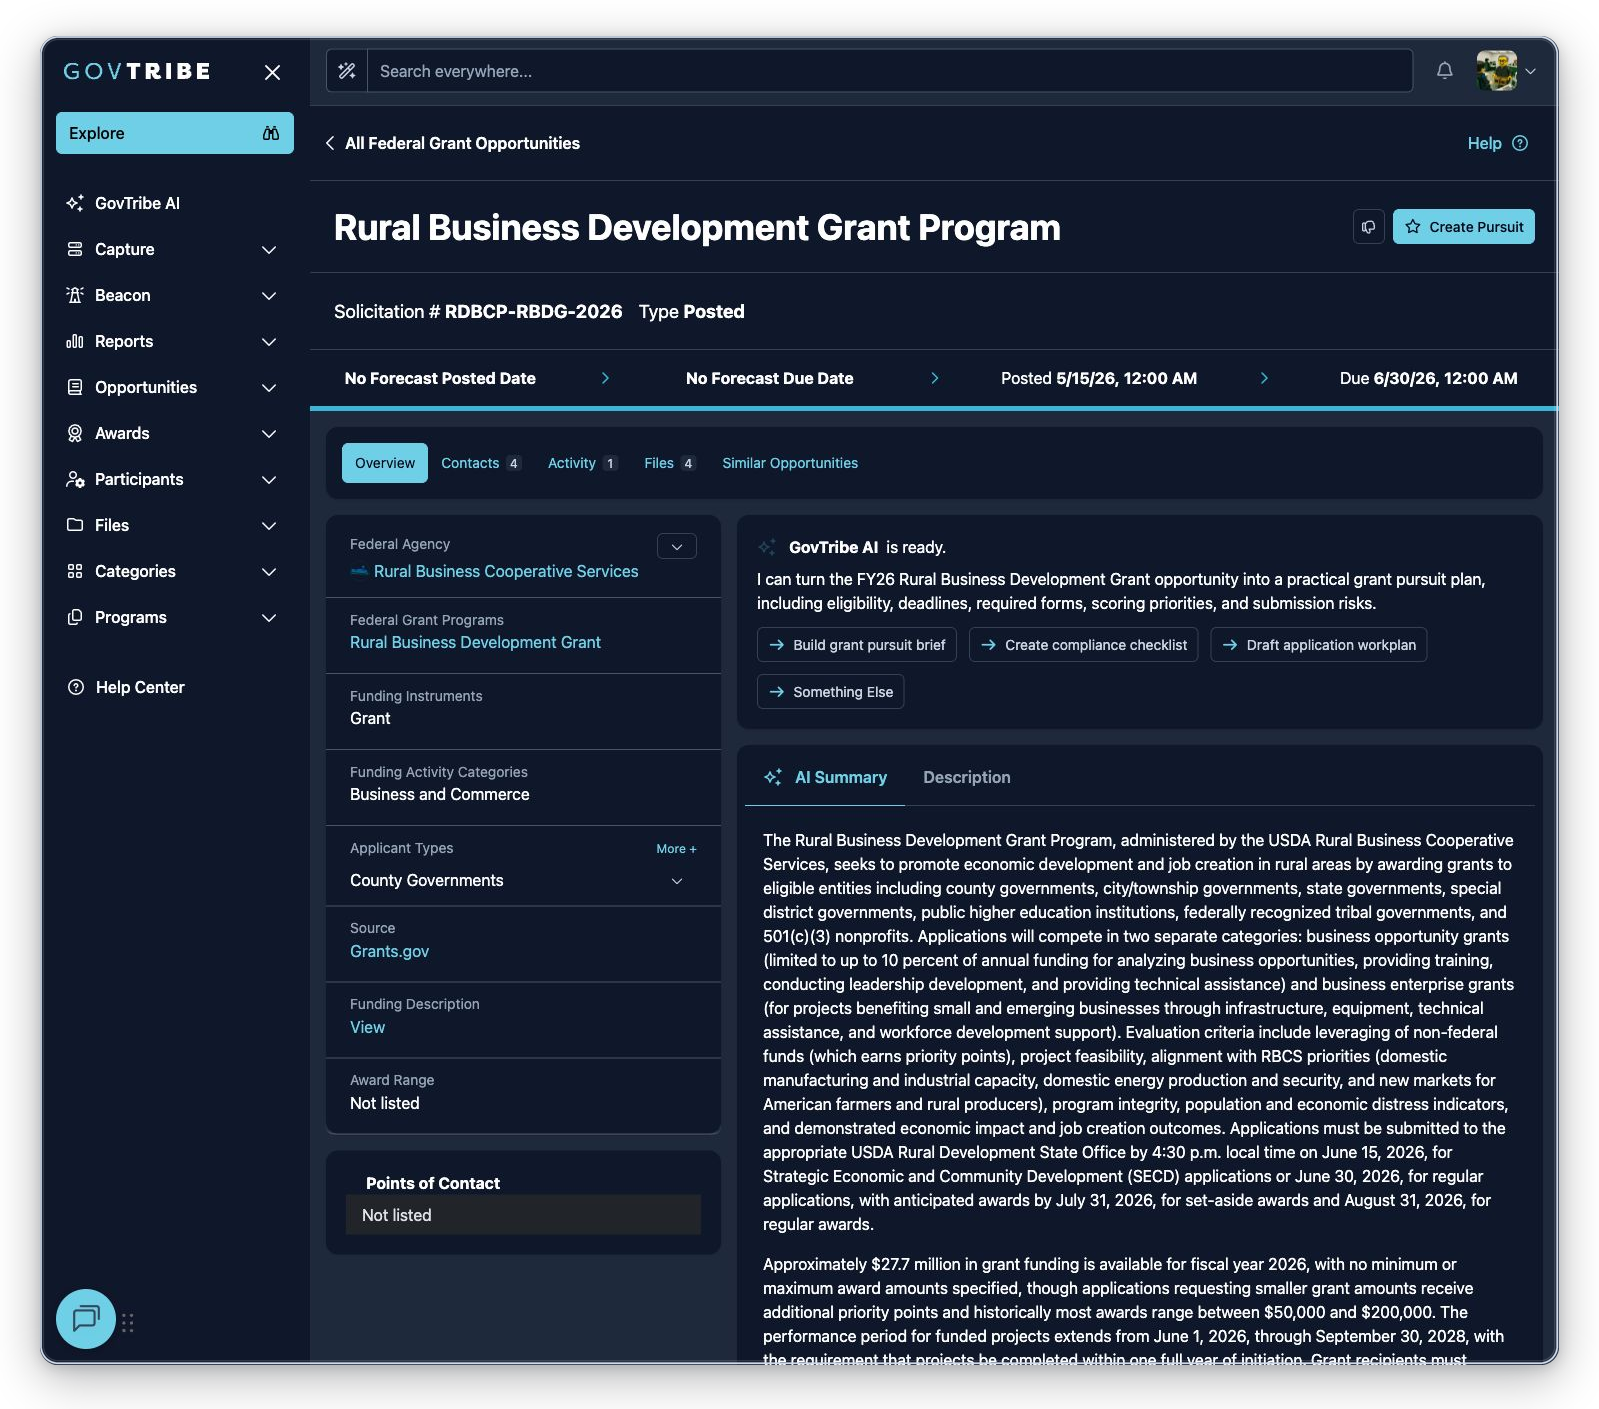The width and height of the screenshot is (1599, 1409).
Task: Click the star icon on Create Pursuit
Action: (x=1413, y=227)
